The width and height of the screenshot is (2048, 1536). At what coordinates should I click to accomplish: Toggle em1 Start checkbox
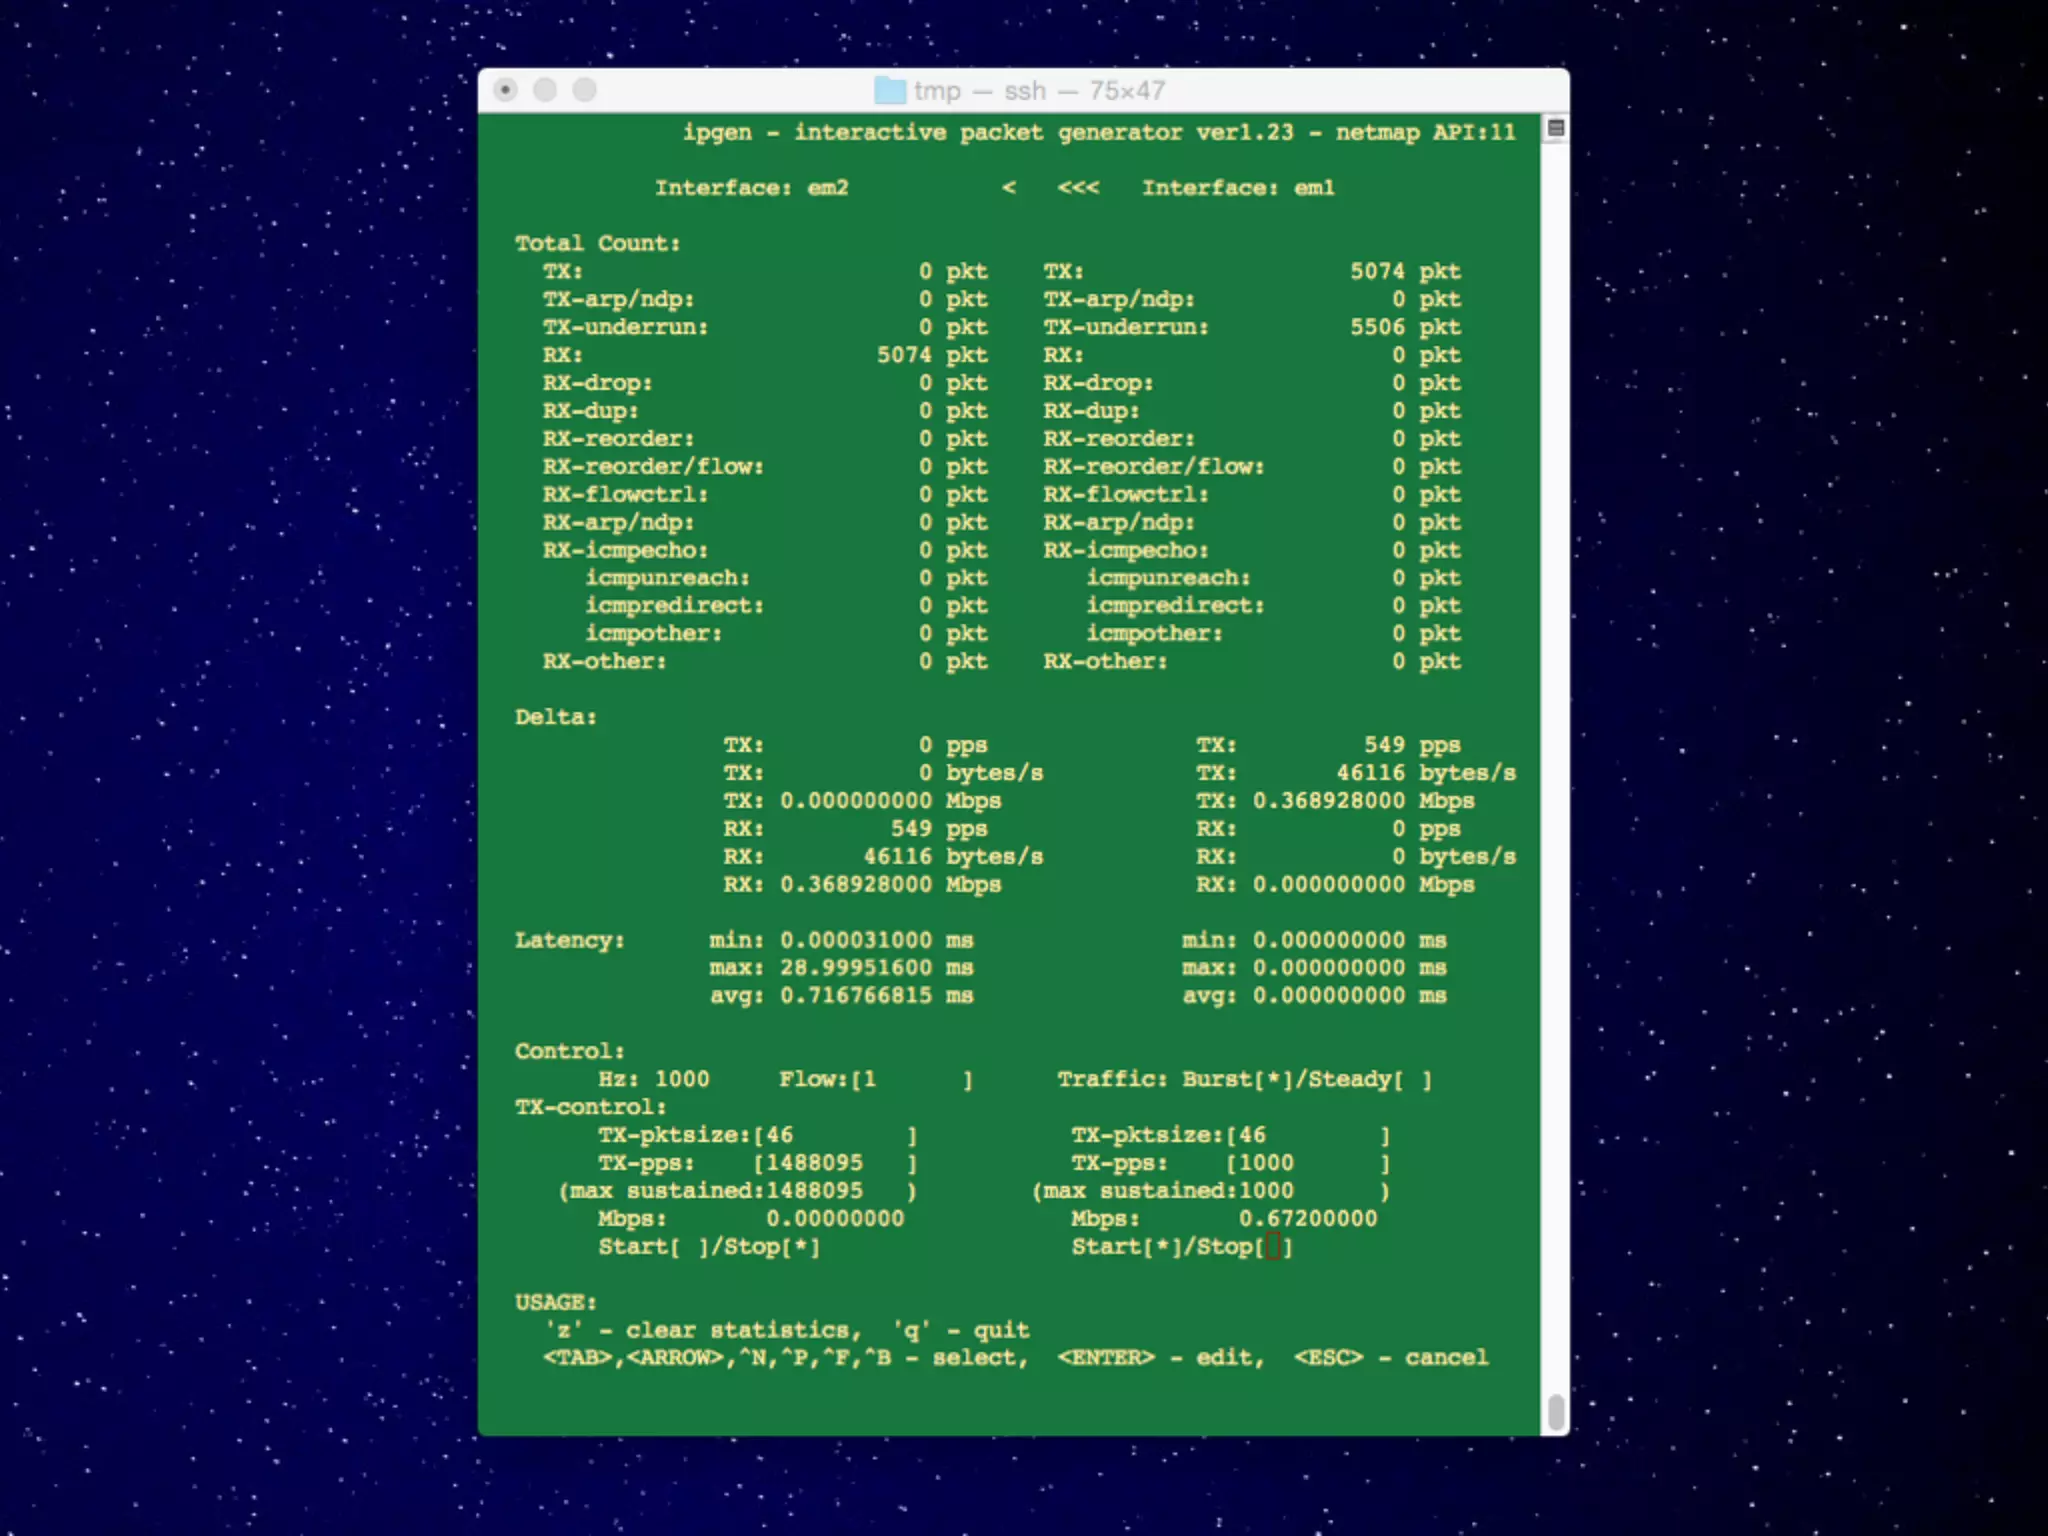tap(1162, 1248)
